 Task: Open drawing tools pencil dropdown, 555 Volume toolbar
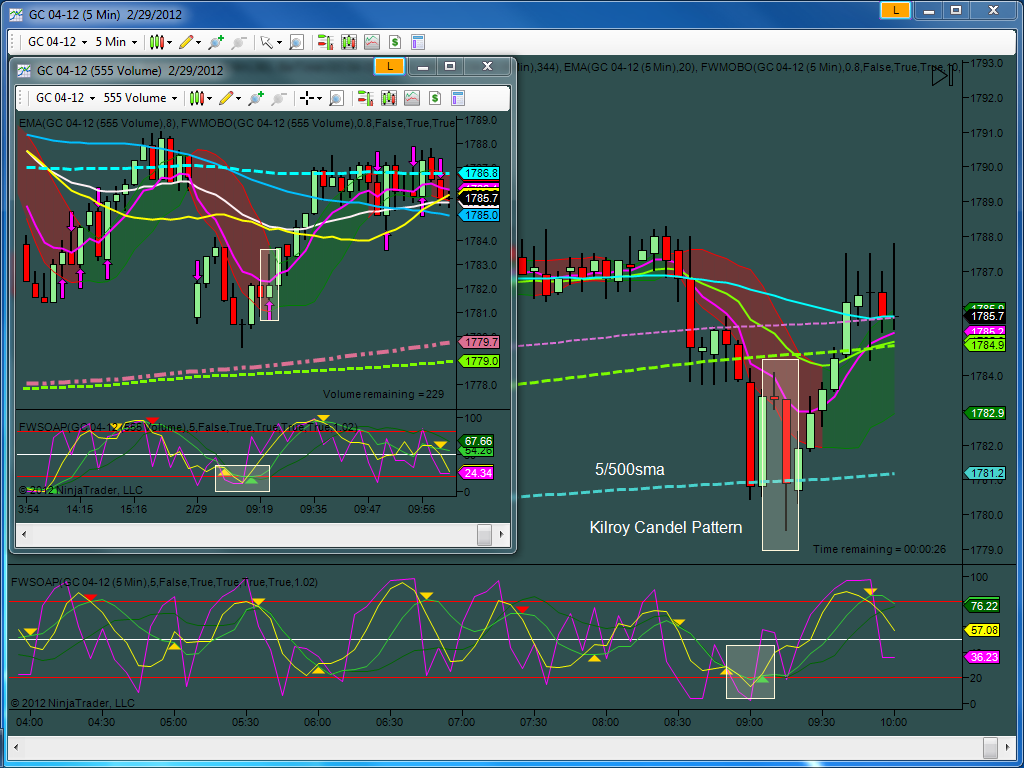coord(230,99)
